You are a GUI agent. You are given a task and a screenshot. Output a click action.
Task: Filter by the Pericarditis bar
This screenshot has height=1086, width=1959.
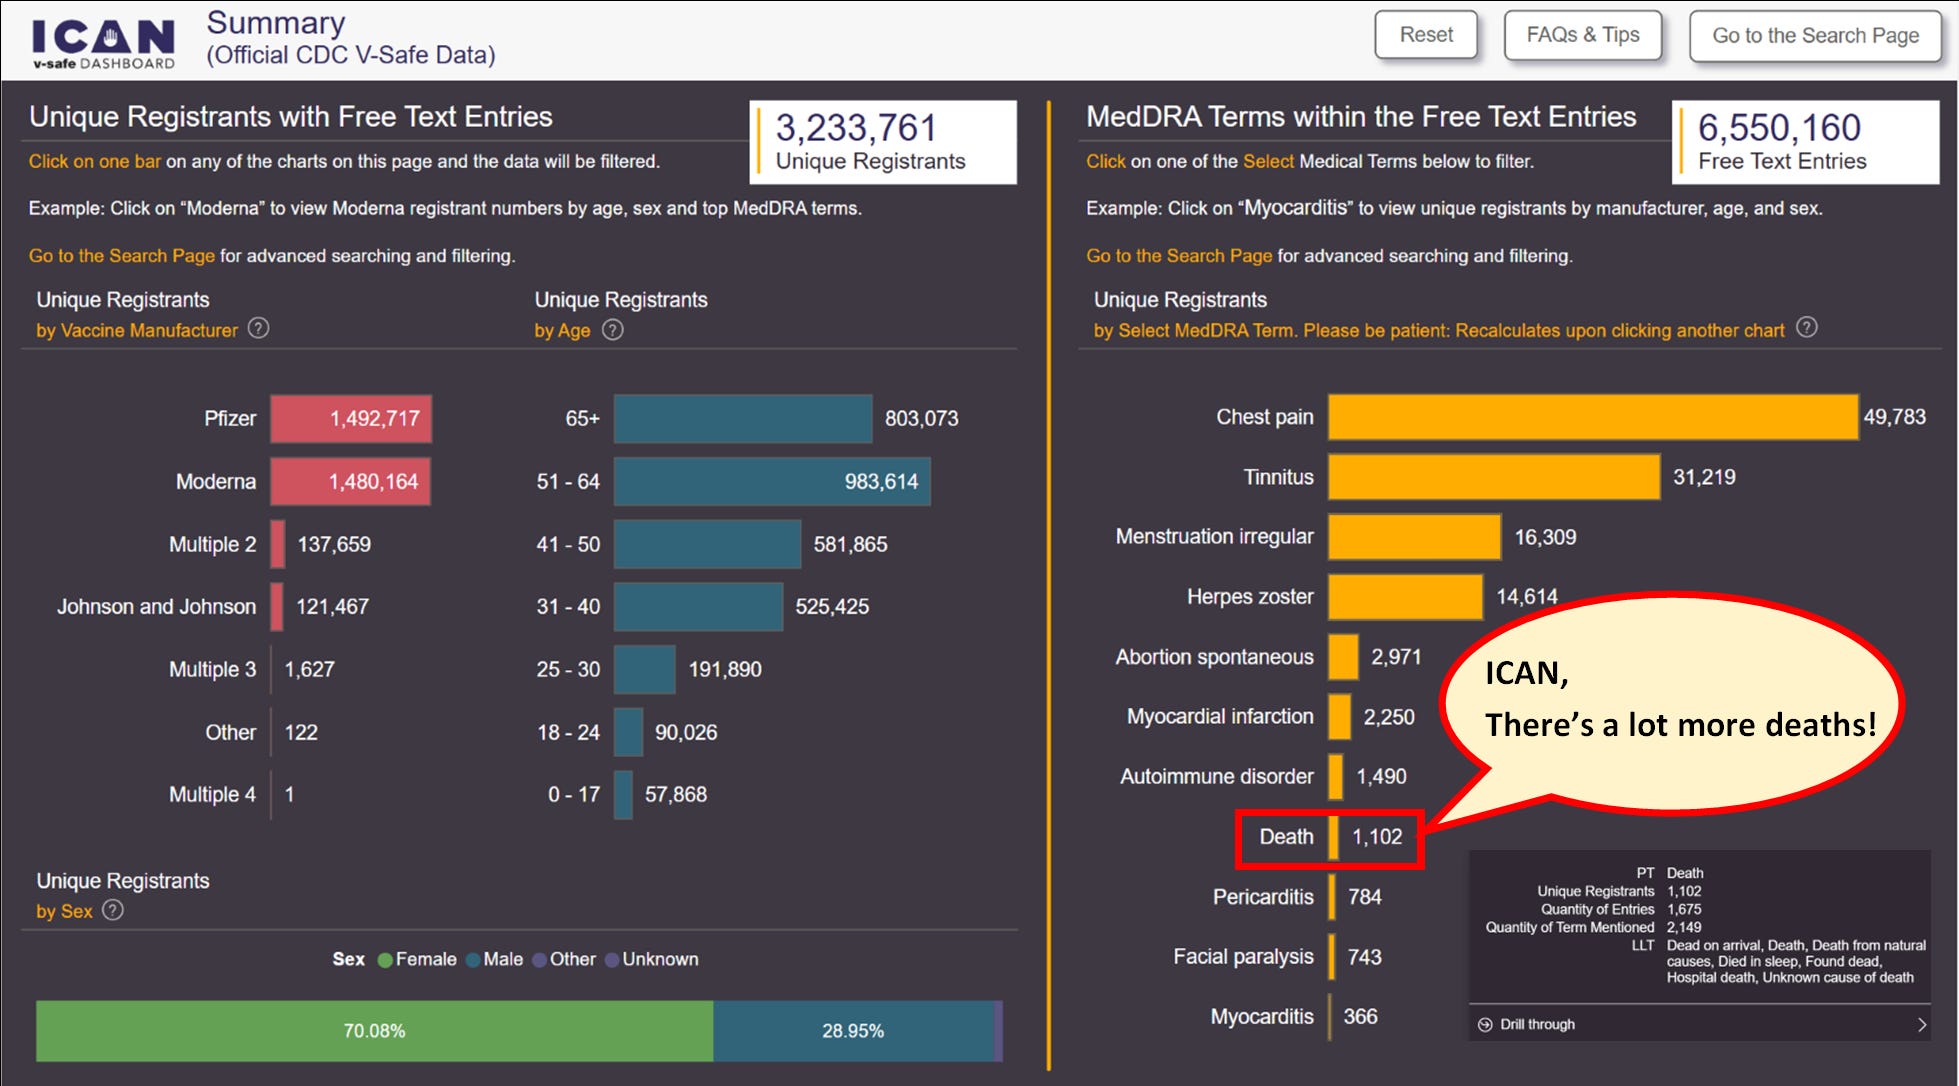pos(1332,897)
